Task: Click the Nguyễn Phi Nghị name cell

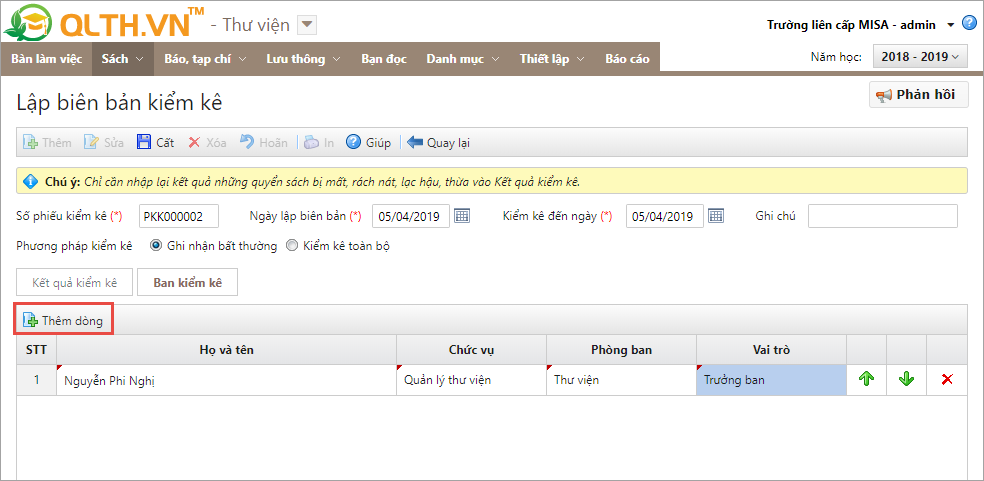Action: pyautogui.click(x=227, y=380)
